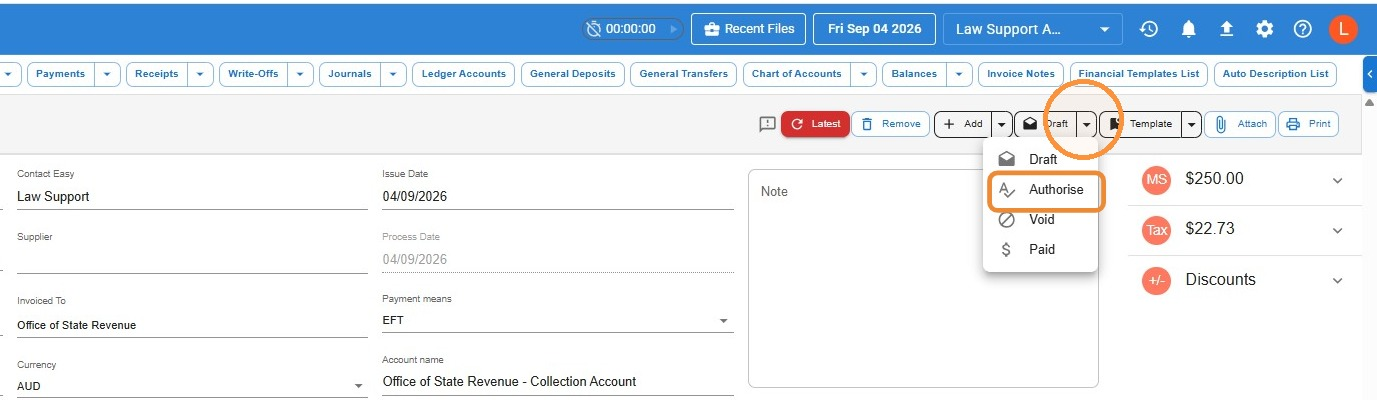Open Auto Description List
1377x400 pixels.
click(x=1276, y=74)
